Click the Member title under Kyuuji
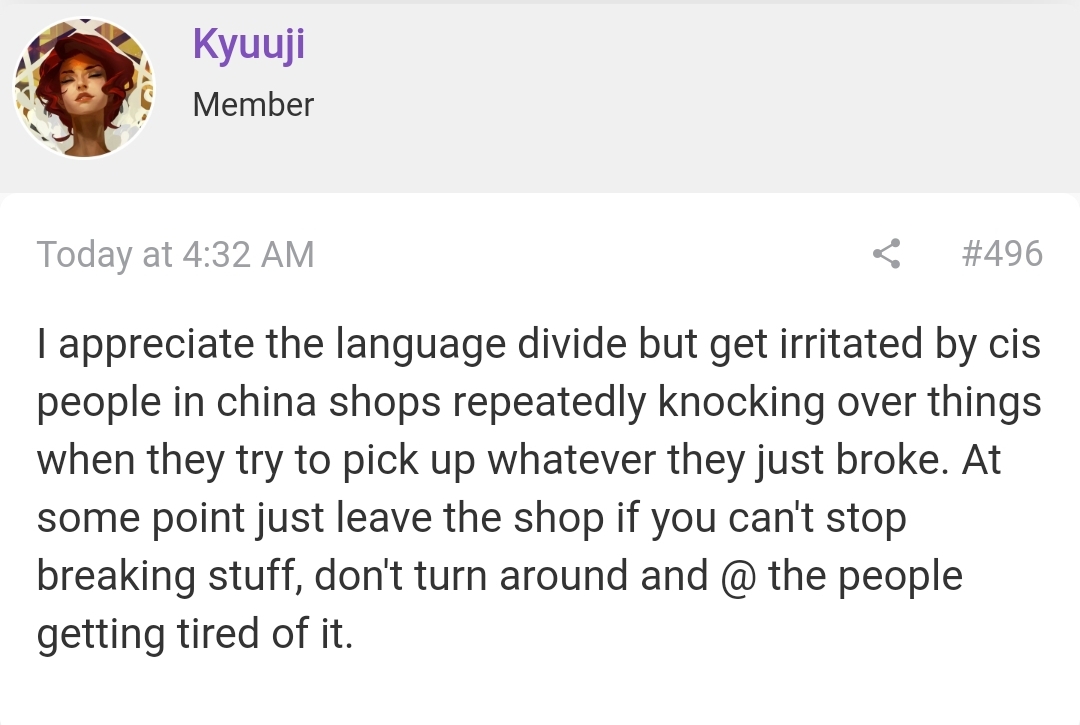1080x725 pixels. [253, 105]
